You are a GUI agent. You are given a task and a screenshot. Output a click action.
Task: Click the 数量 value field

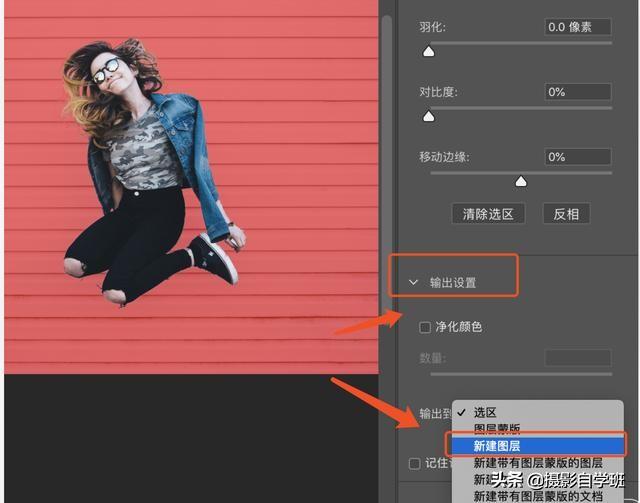point(577,357)
